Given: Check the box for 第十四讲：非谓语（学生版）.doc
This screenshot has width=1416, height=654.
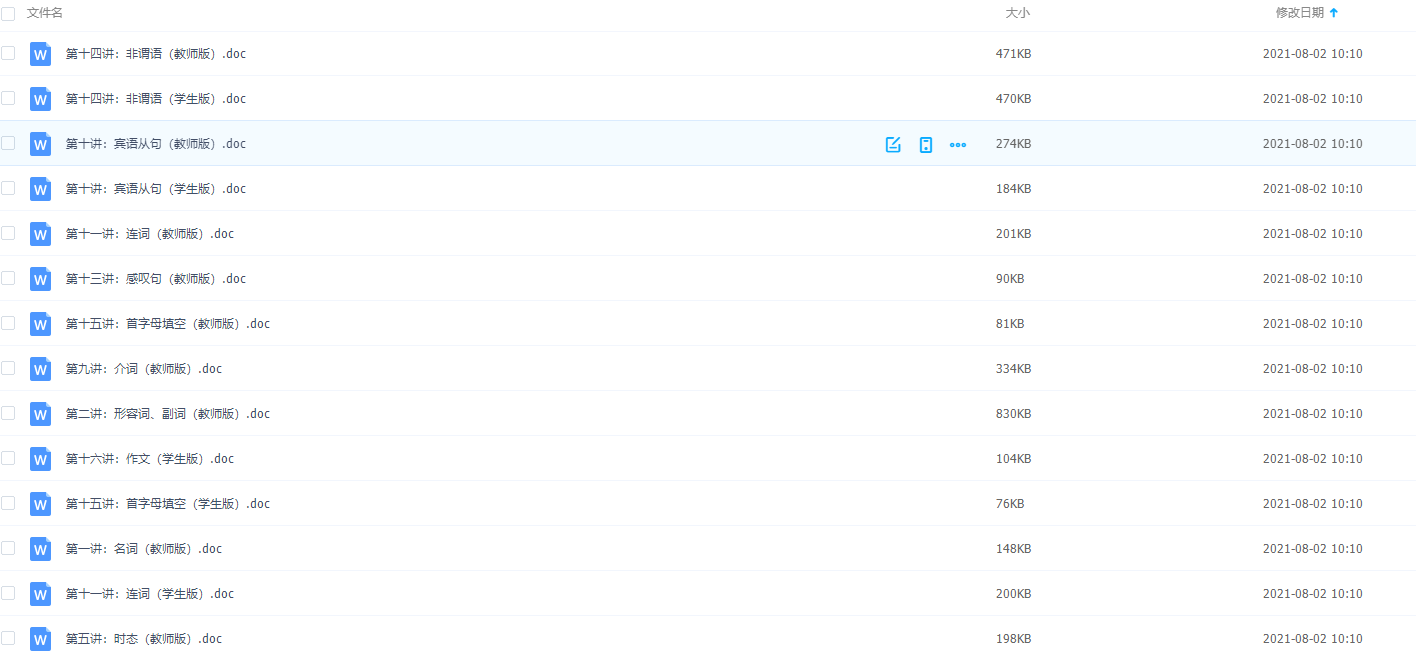Looking at the screenshot, I should click(8, 98).
